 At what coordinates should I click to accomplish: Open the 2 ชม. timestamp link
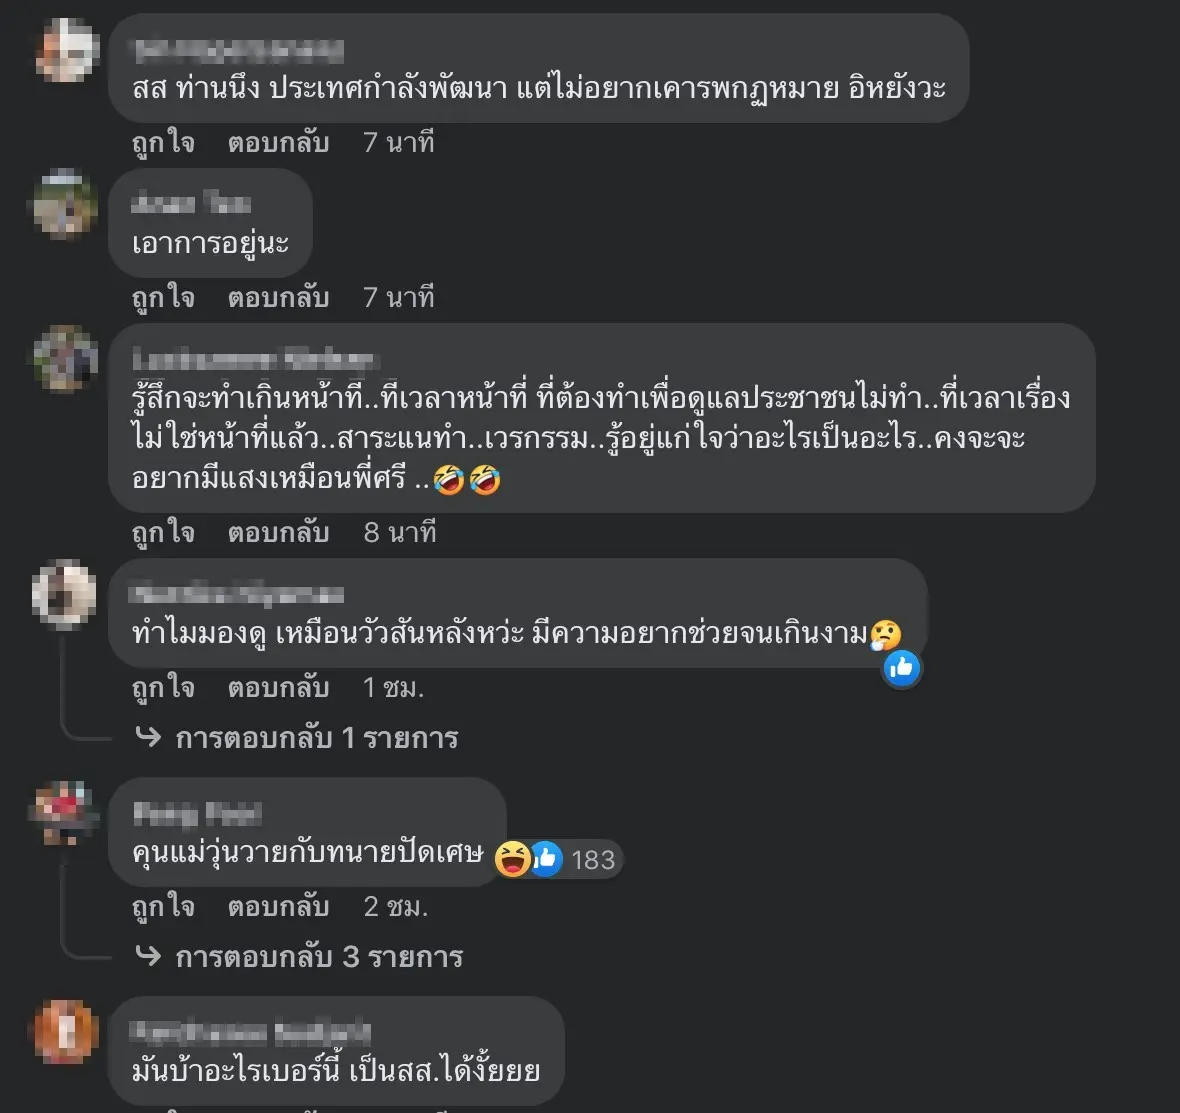(x=396, y=906)
